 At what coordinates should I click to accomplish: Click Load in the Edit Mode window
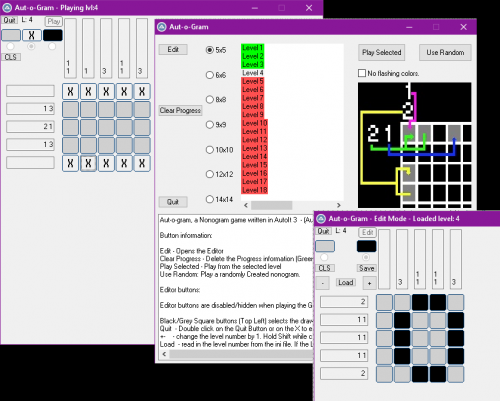pos(346,282)
